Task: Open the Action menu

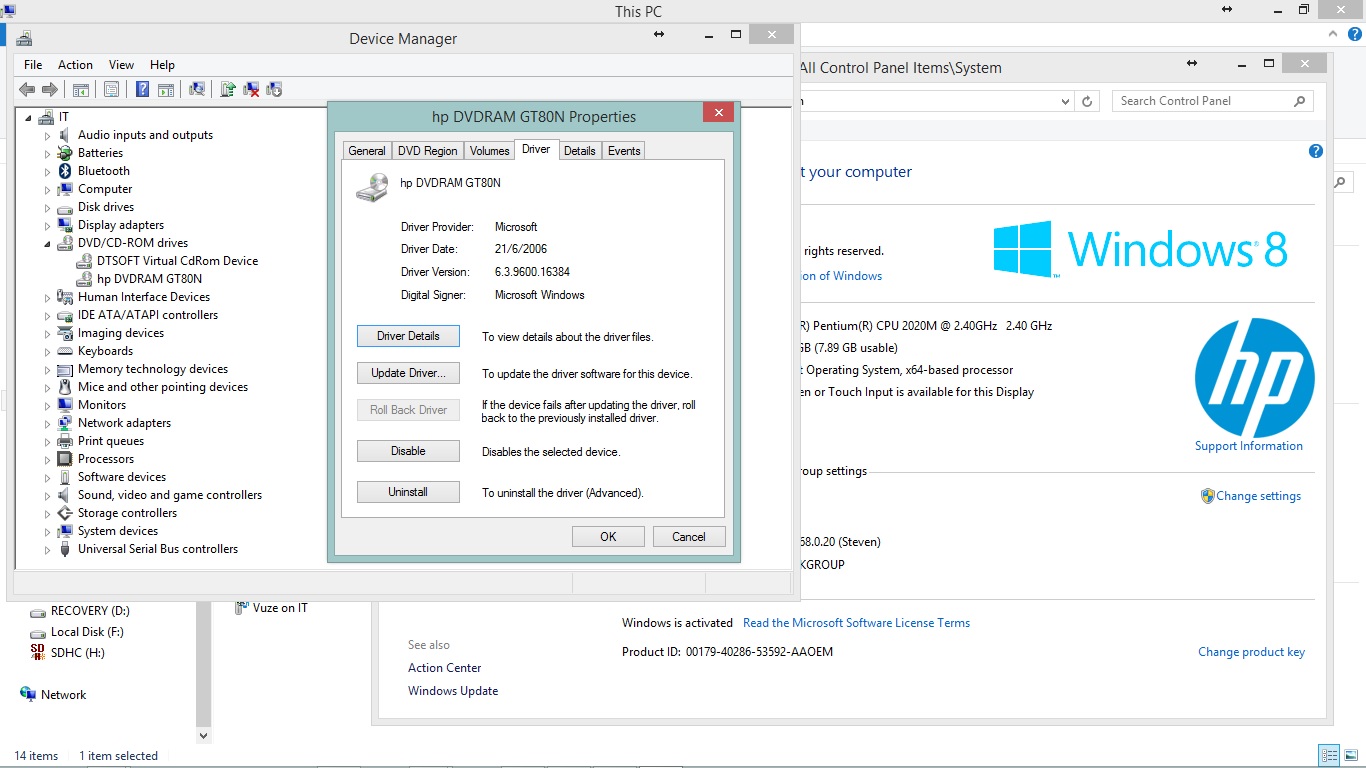Action: [x=75, y=65]
